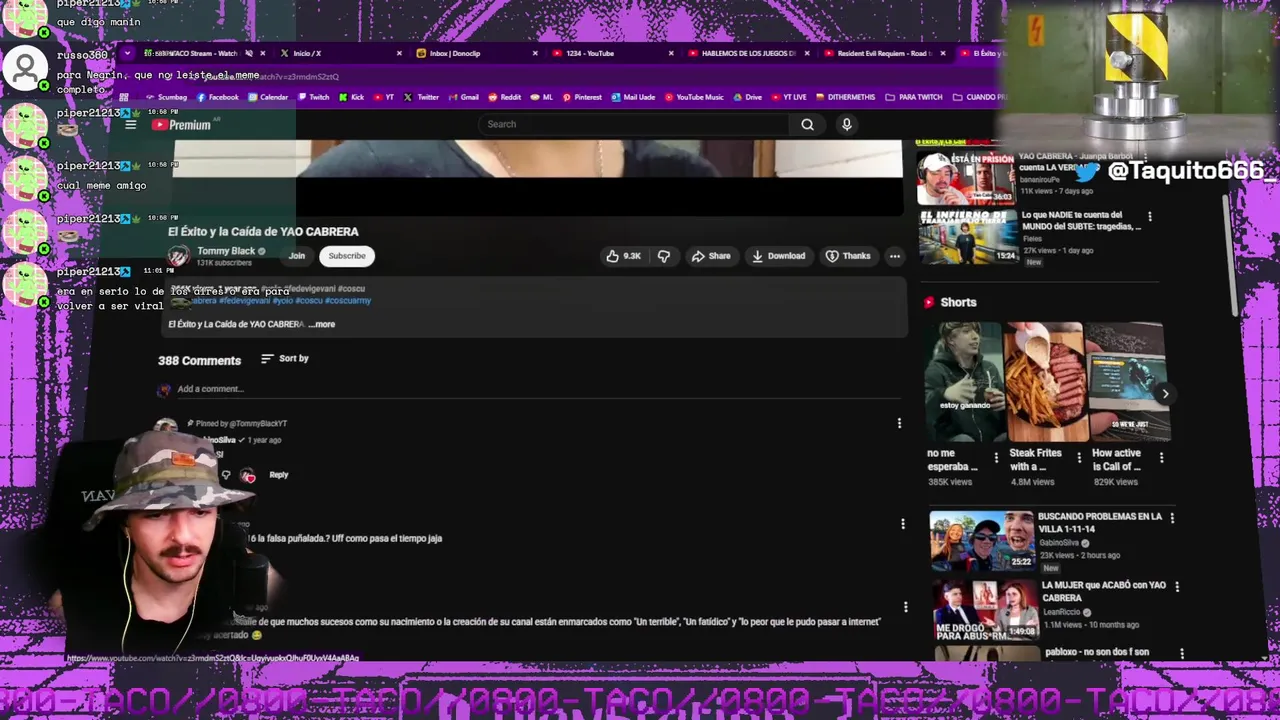1280x720 pixels.
Task: Open options for 'Un terrible' comment
Action: [x=905, y=607]
